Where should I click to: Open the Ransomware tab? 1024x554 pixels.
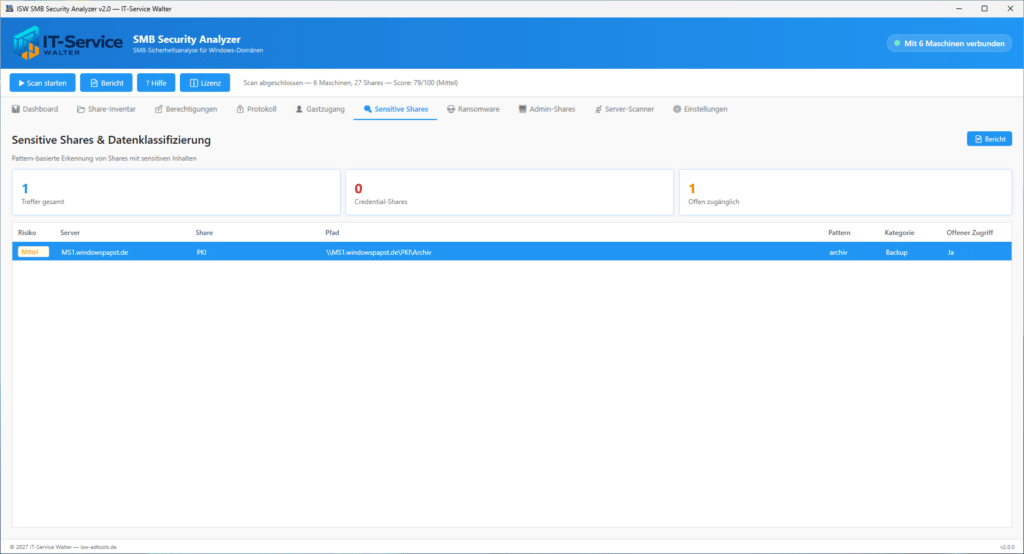point(473,109)
